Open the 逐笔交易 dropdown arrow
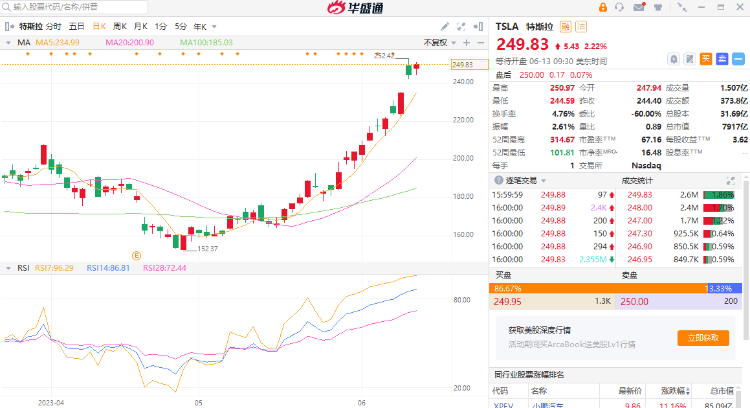Viewport: 750px width, 408px height. pyautogui.click(x=544, y=181)
